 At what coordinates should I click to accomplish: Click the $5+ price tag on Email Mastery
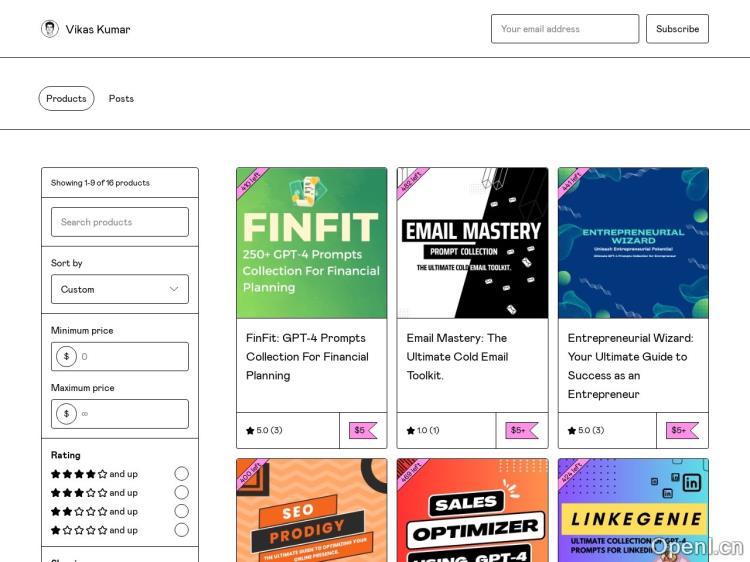pyautogui.click(x=520, y=431)
